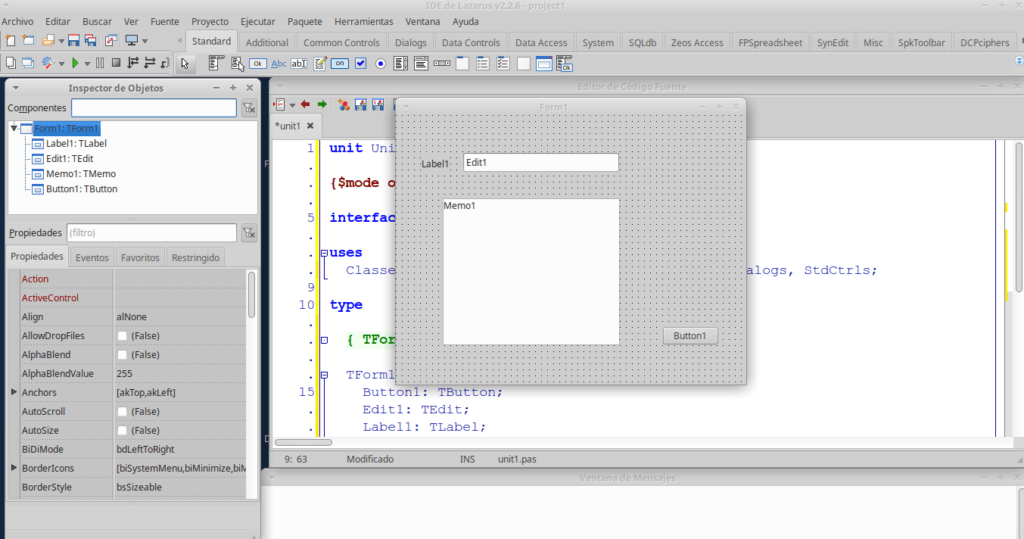Open the Archivo menu

tap(17, 22)
